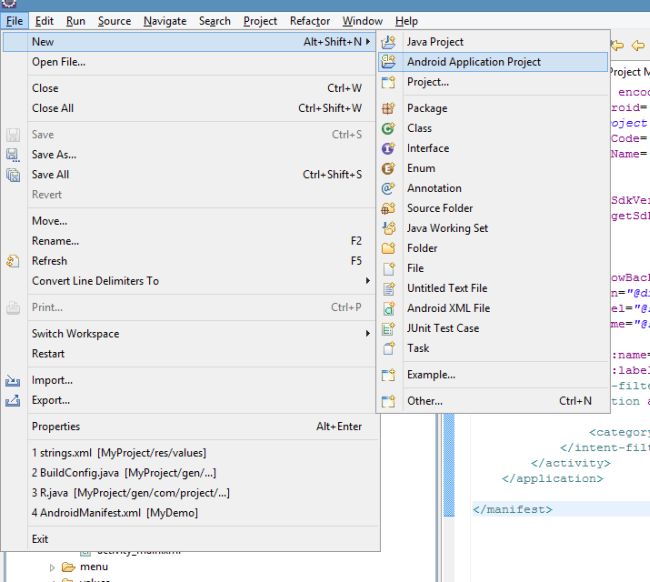Screen dimensions: 650x582
Task: Click the yellow Folder icon in submenu
Action: (388, 248)
